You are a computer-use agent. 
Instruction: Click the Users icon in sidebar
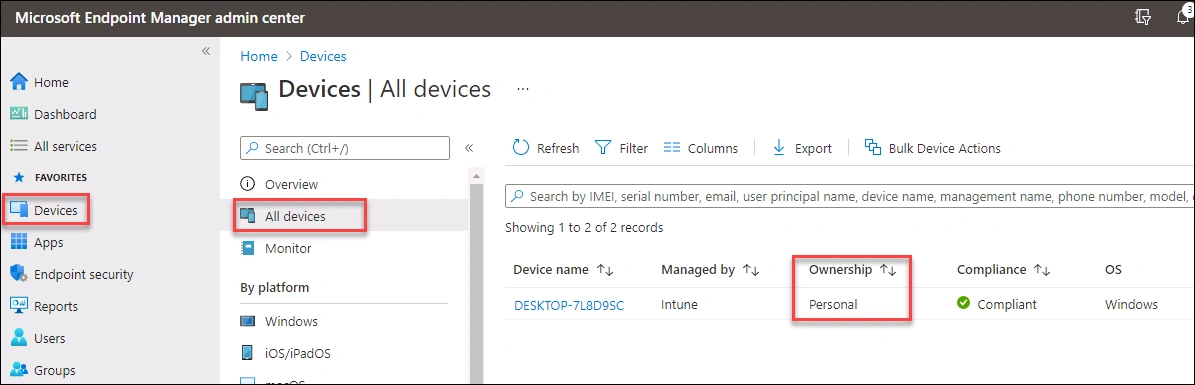click(19, 338)
